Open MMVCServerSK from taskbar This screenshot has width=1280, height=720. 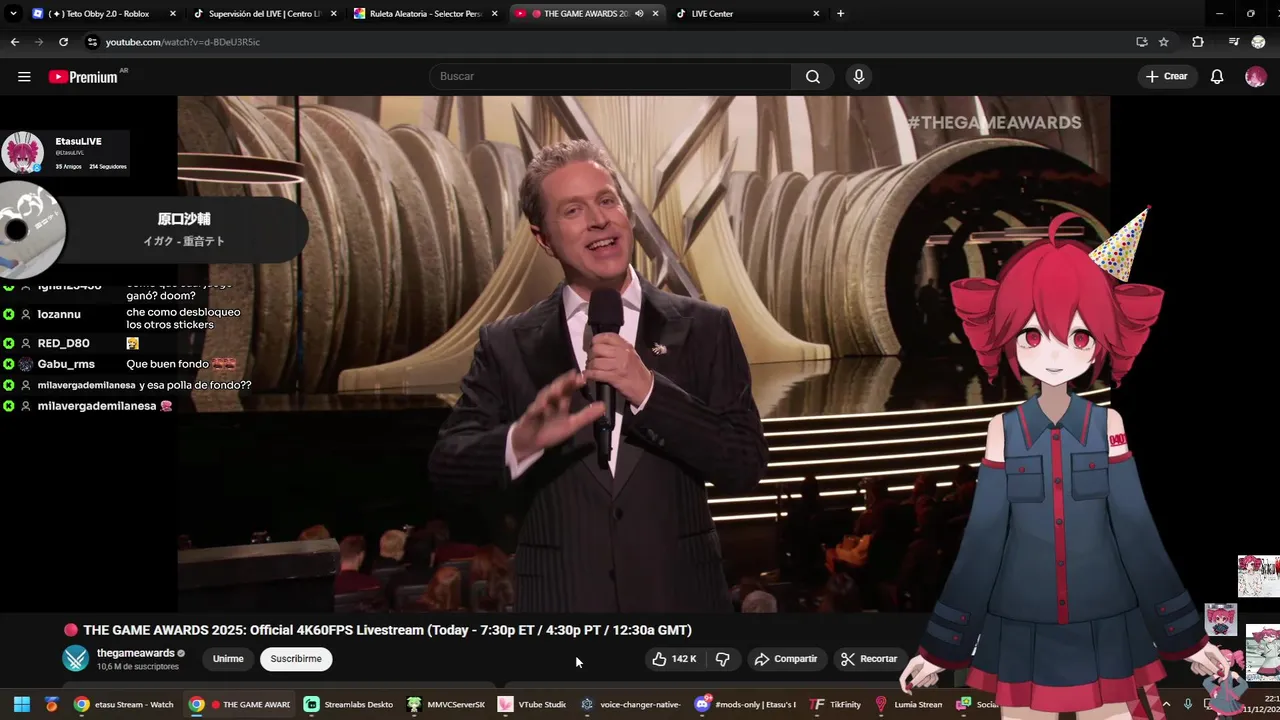coord(446,705)
